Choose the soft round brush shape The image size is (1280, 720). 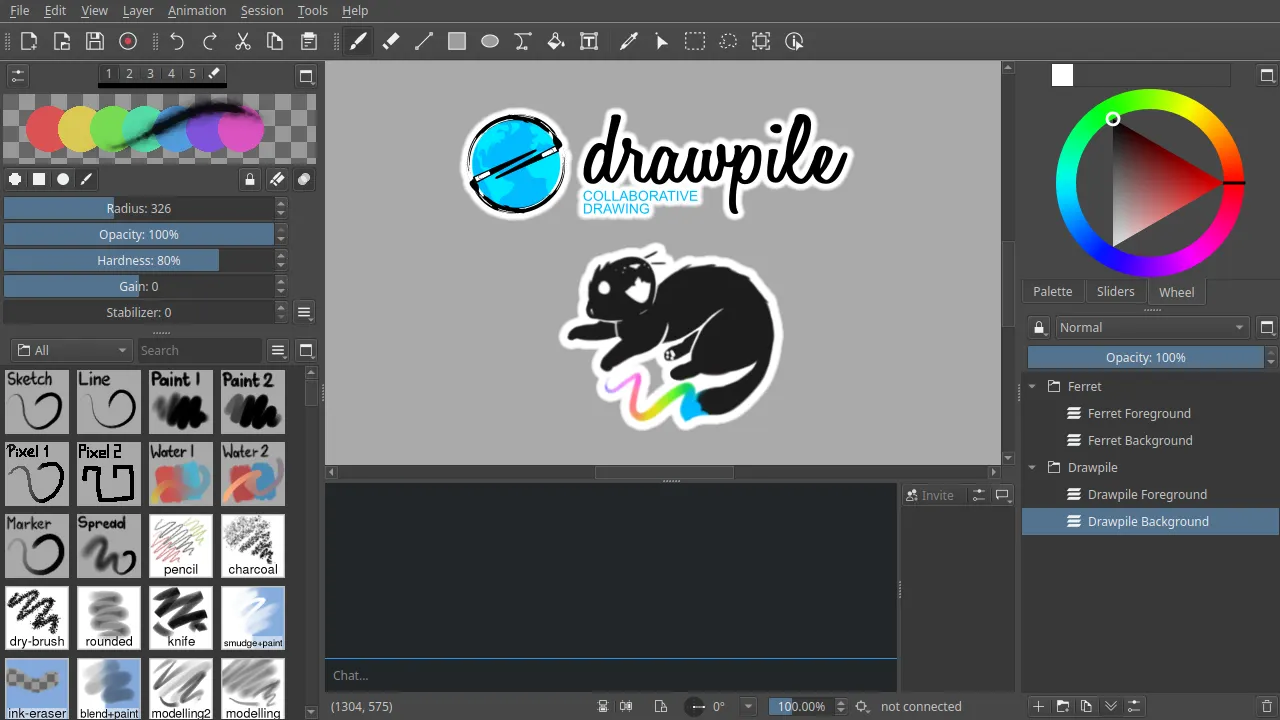(63, 179)
